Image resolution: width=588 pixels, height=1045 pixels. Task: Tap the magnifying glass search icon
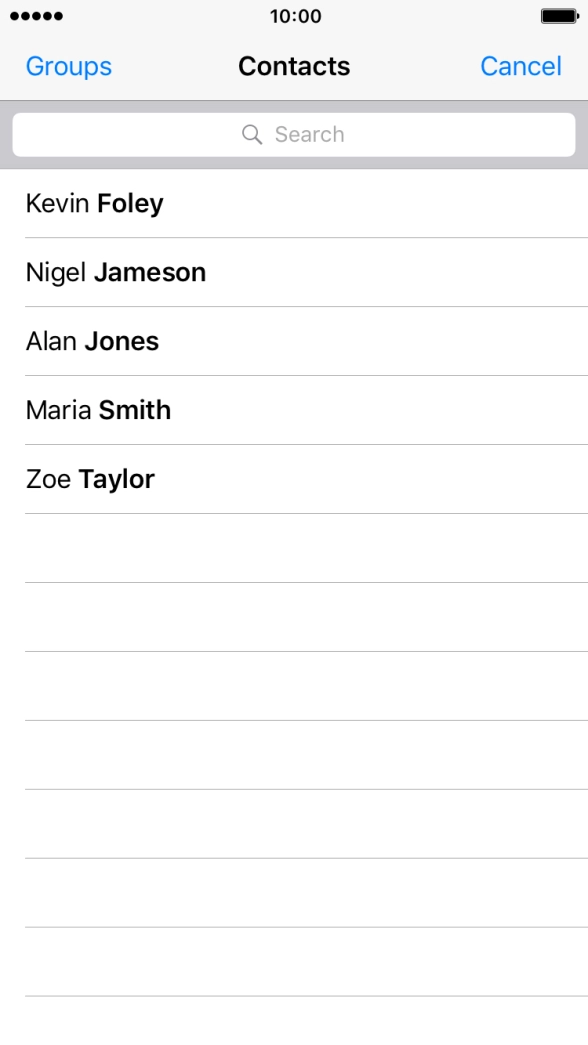tap(251, 134)
